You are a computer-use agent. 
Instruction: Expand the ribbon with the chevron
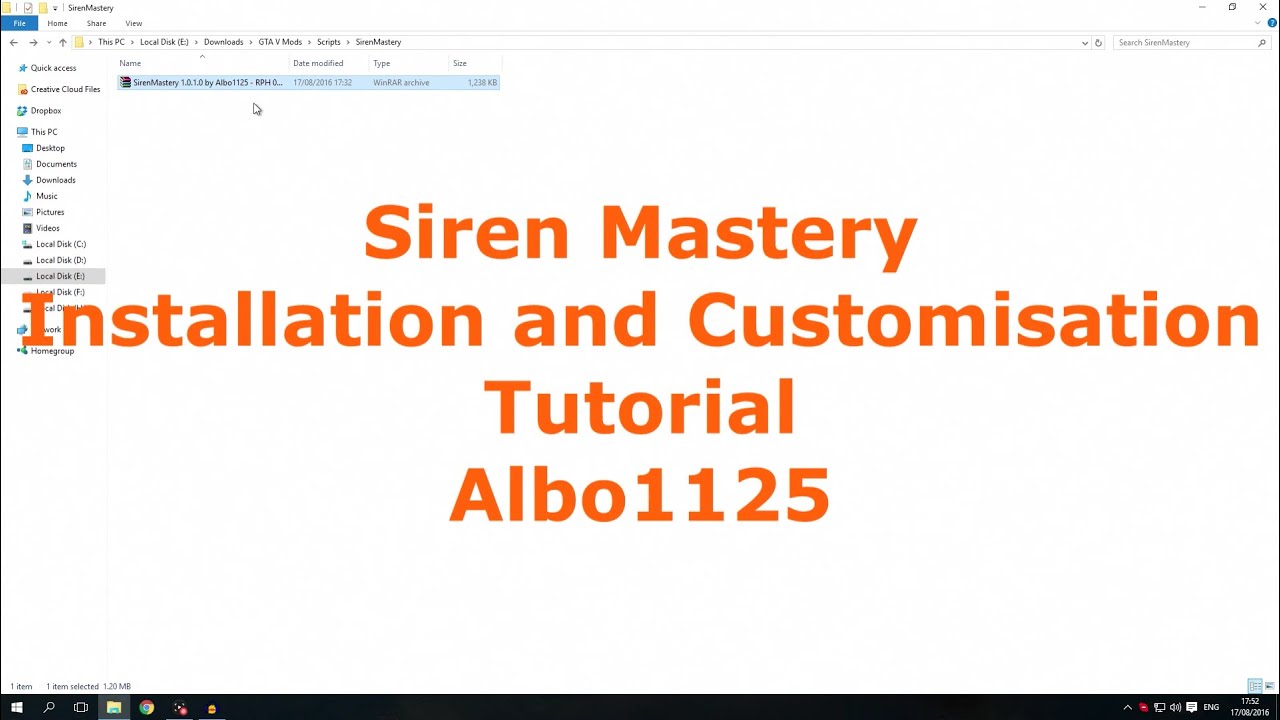point(1259,23)
